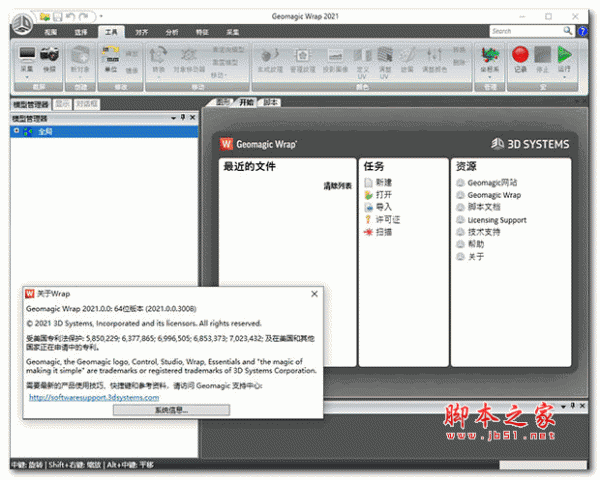This screenshot has width=600, height=480.
Task: Open the 帮助 resource link
Action: coord(476,244)
